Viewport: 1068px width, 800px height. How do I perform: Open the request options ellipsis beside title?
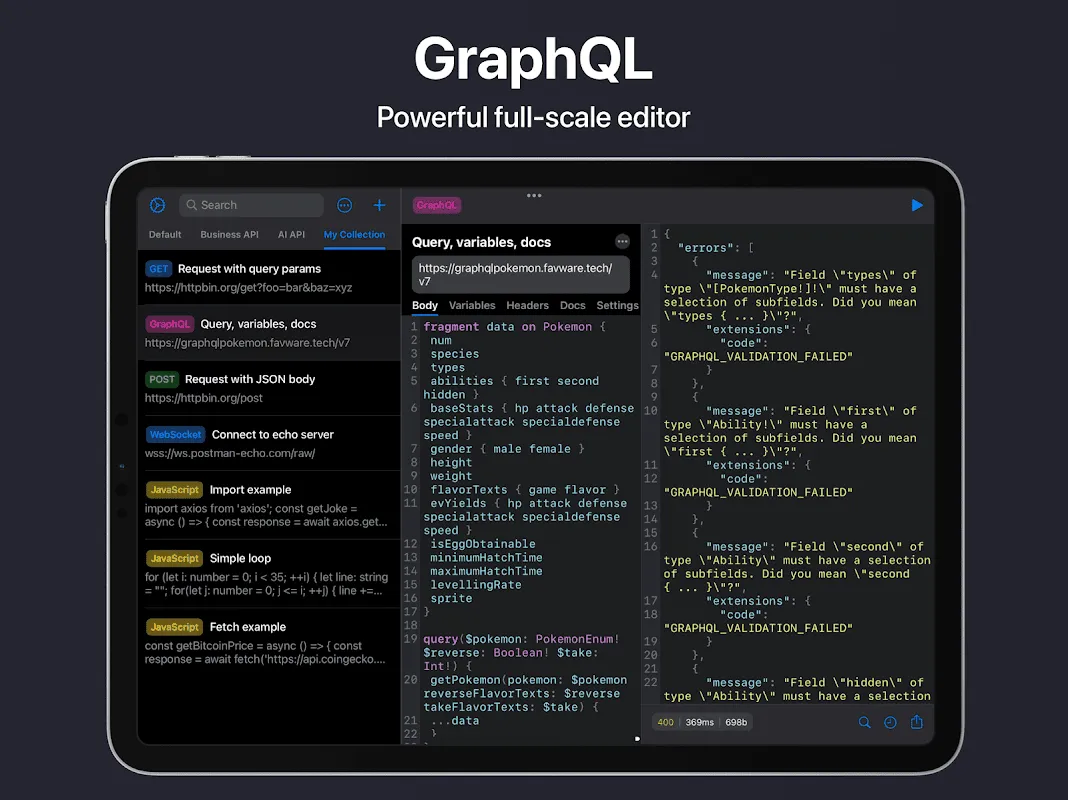click(x=623, y=242)
